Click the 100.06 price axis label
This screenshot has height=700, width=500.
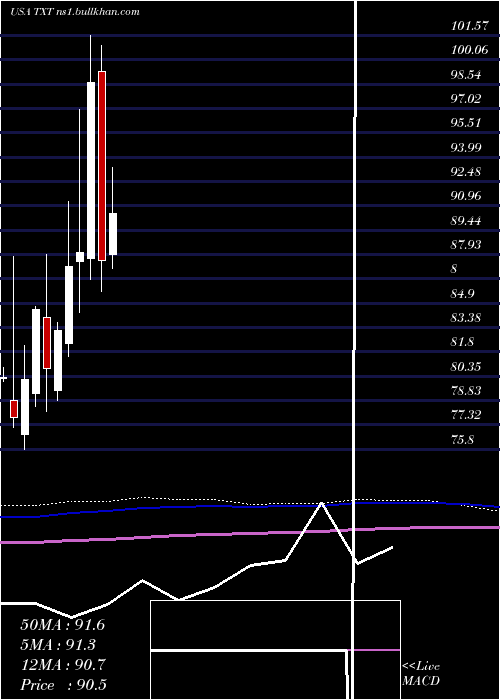(469, 50)
